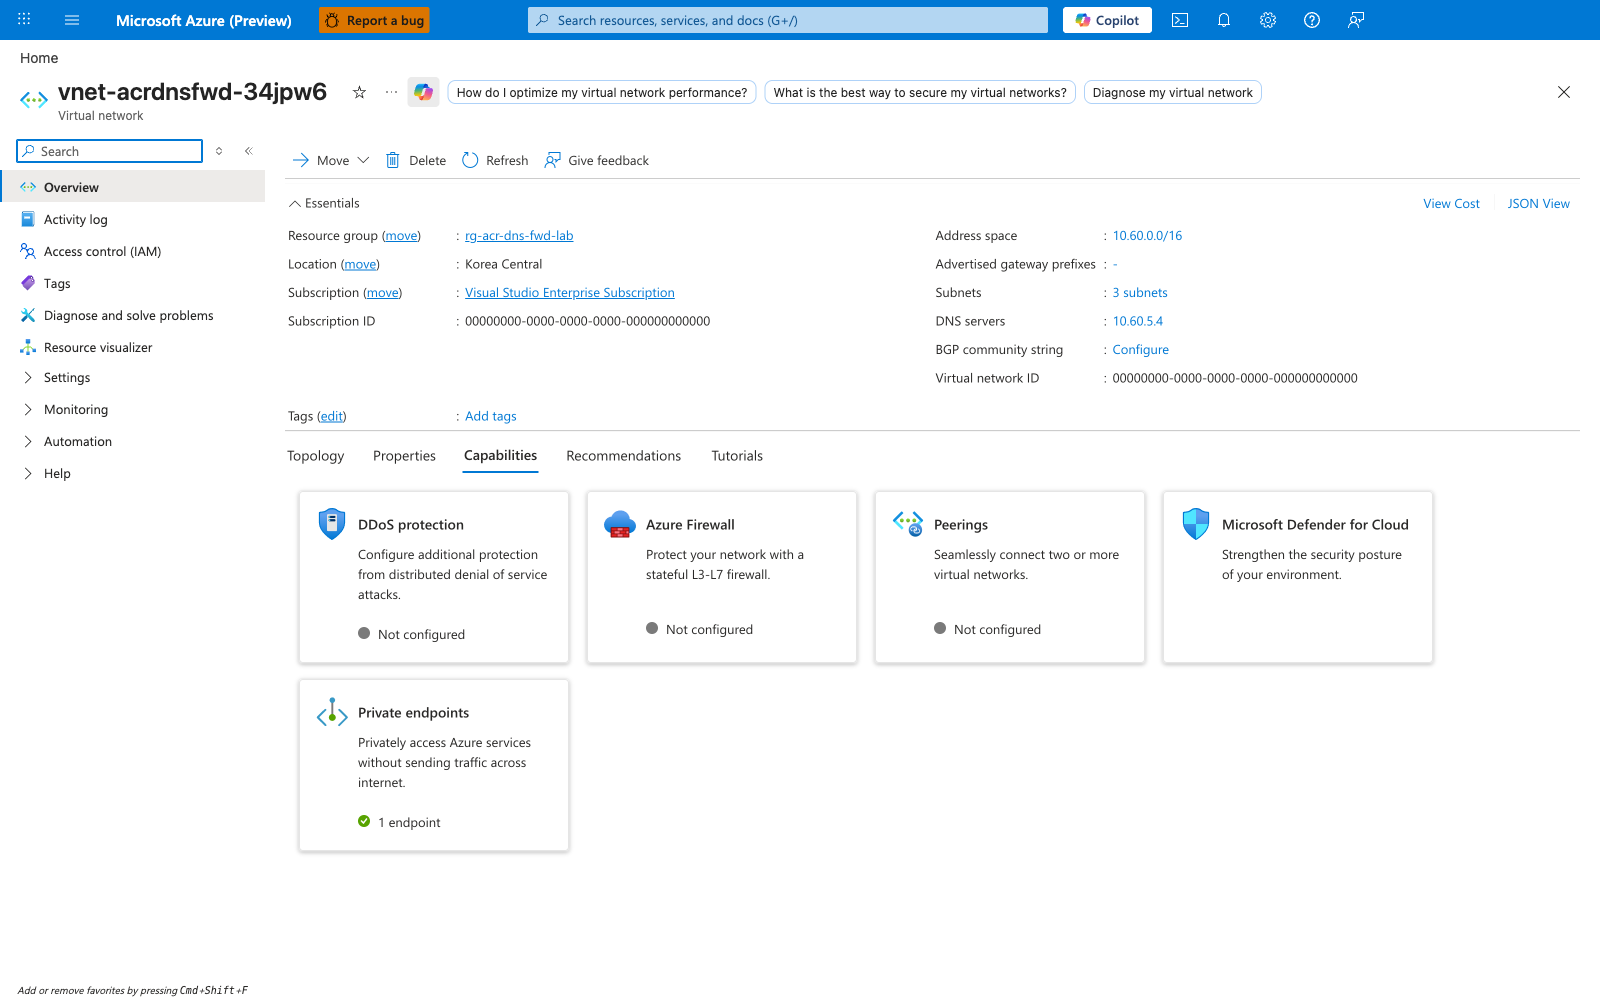Open the Move dropdown
This screenshot has height=1000, width=1600.
331,160
